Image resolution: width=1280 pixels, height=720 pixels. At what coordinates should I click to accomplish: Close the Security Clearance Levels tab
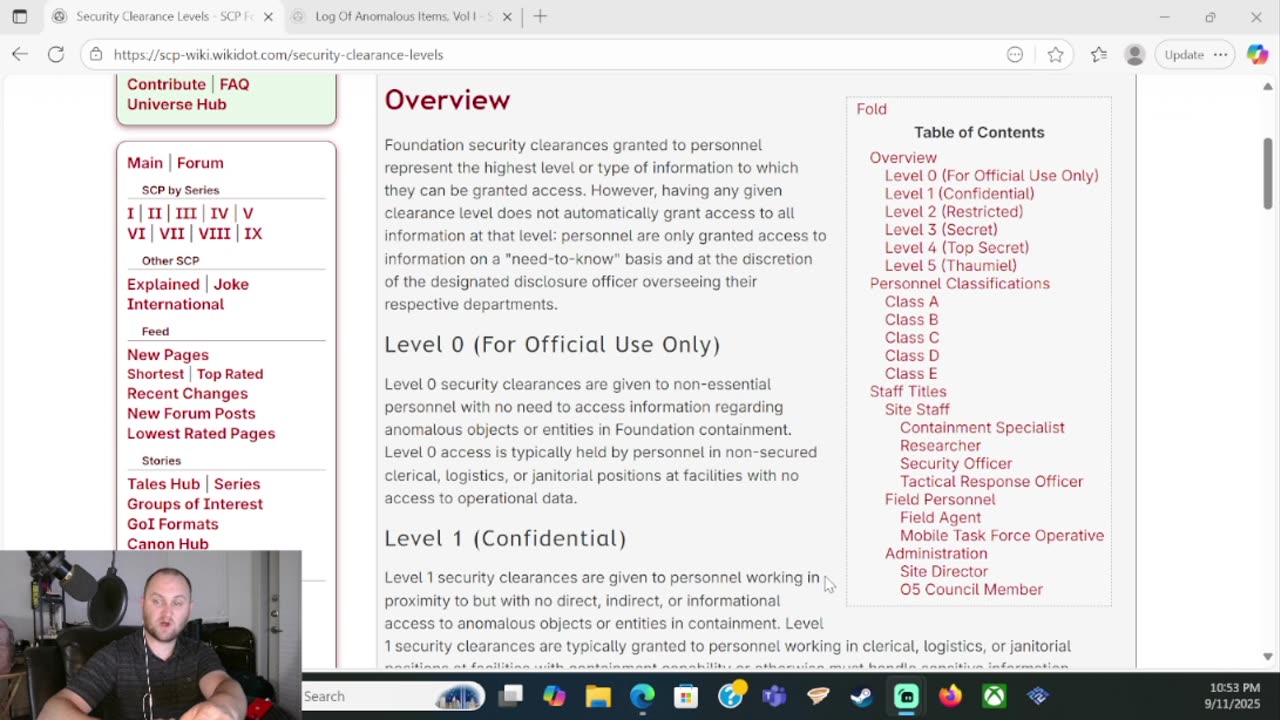pos(268,16)
